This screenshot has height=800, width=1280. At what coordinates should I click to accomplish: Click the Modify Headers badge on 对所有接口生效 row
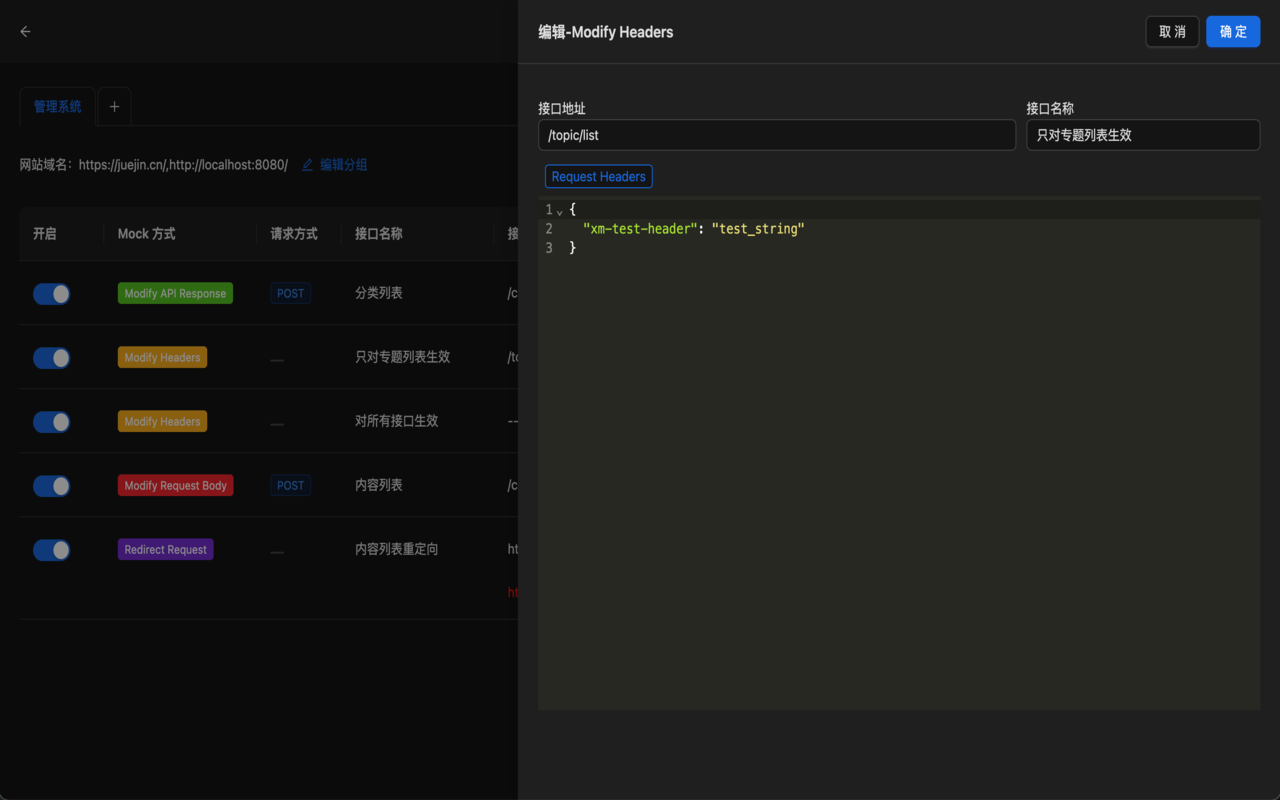click(162, 421)
